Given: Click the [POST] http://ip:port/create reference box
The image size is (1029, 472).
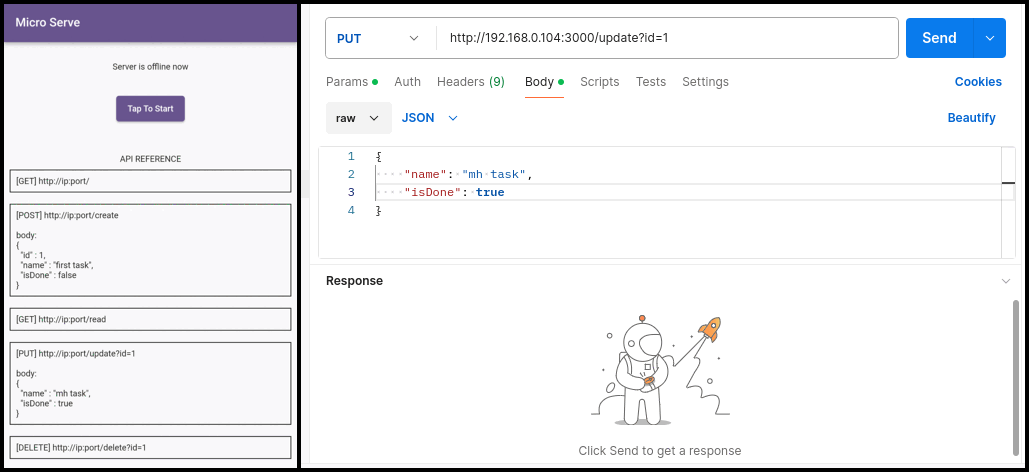Looking at the screenshot, I should tap(150, 250).
